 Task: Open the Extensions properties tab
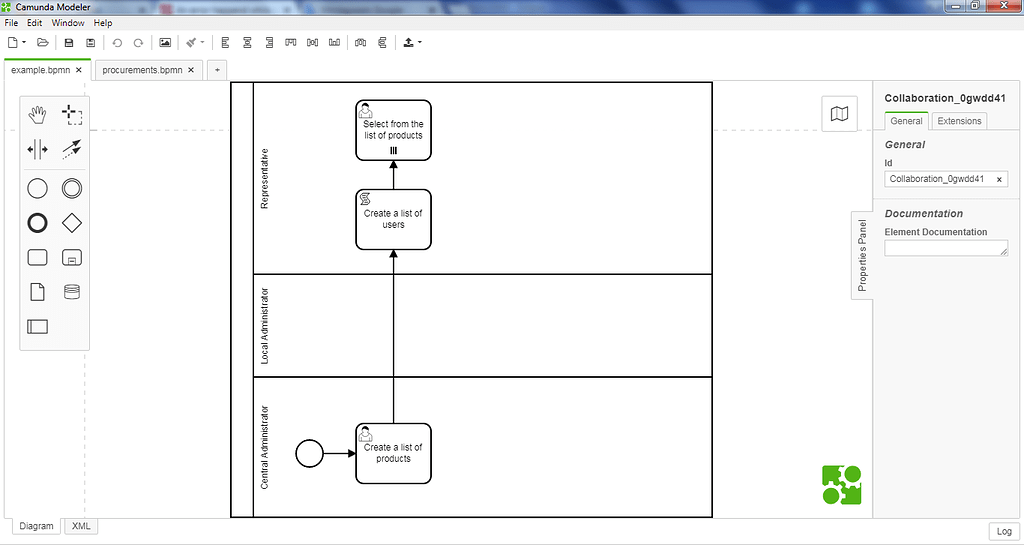click(x=959, y=121)
